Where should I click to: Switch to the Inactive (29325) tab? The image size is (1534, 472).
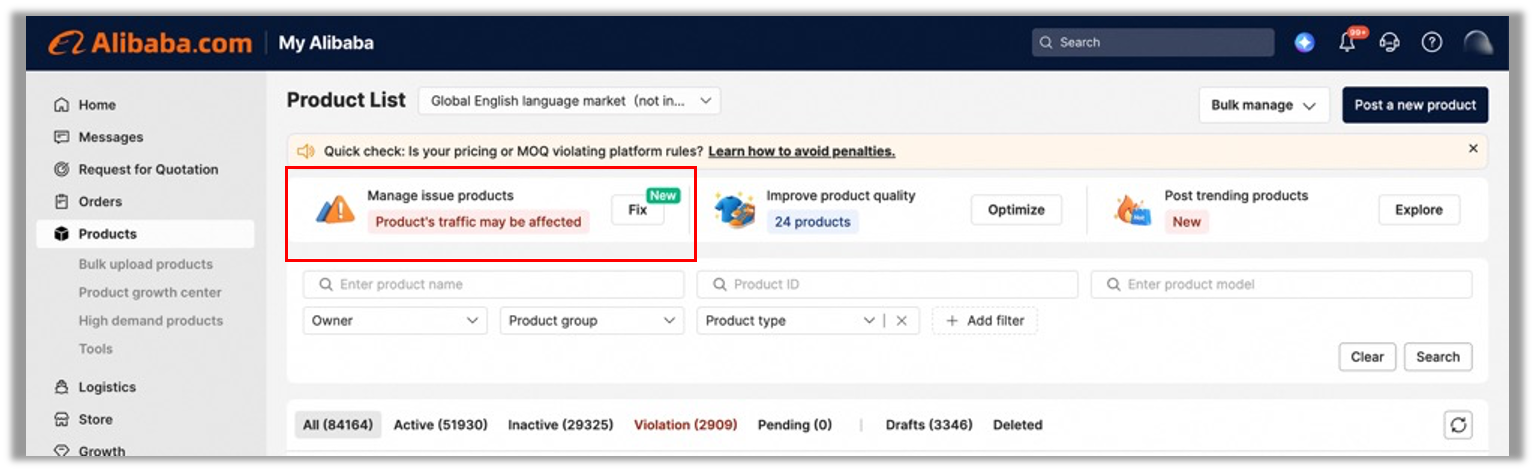(561, 425)
